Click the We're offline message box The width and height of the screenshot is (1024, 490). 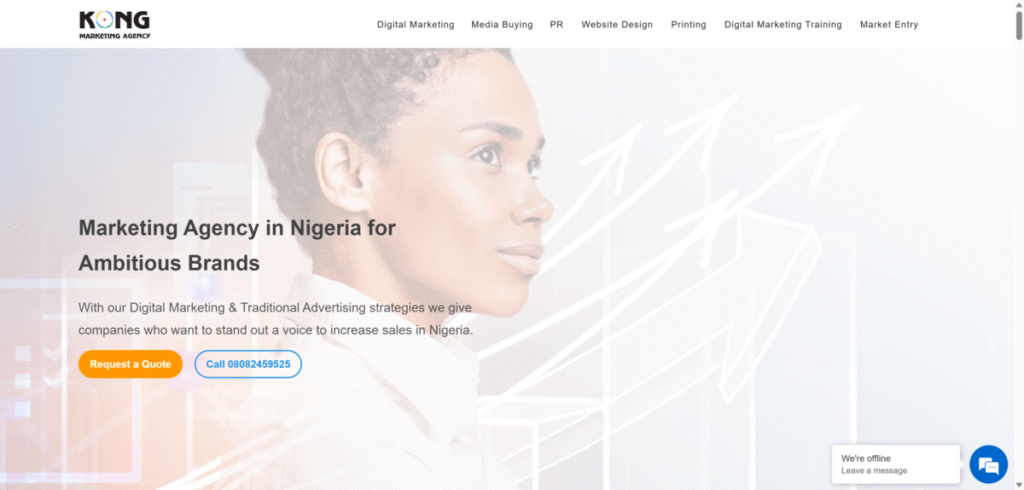point(896,464)
